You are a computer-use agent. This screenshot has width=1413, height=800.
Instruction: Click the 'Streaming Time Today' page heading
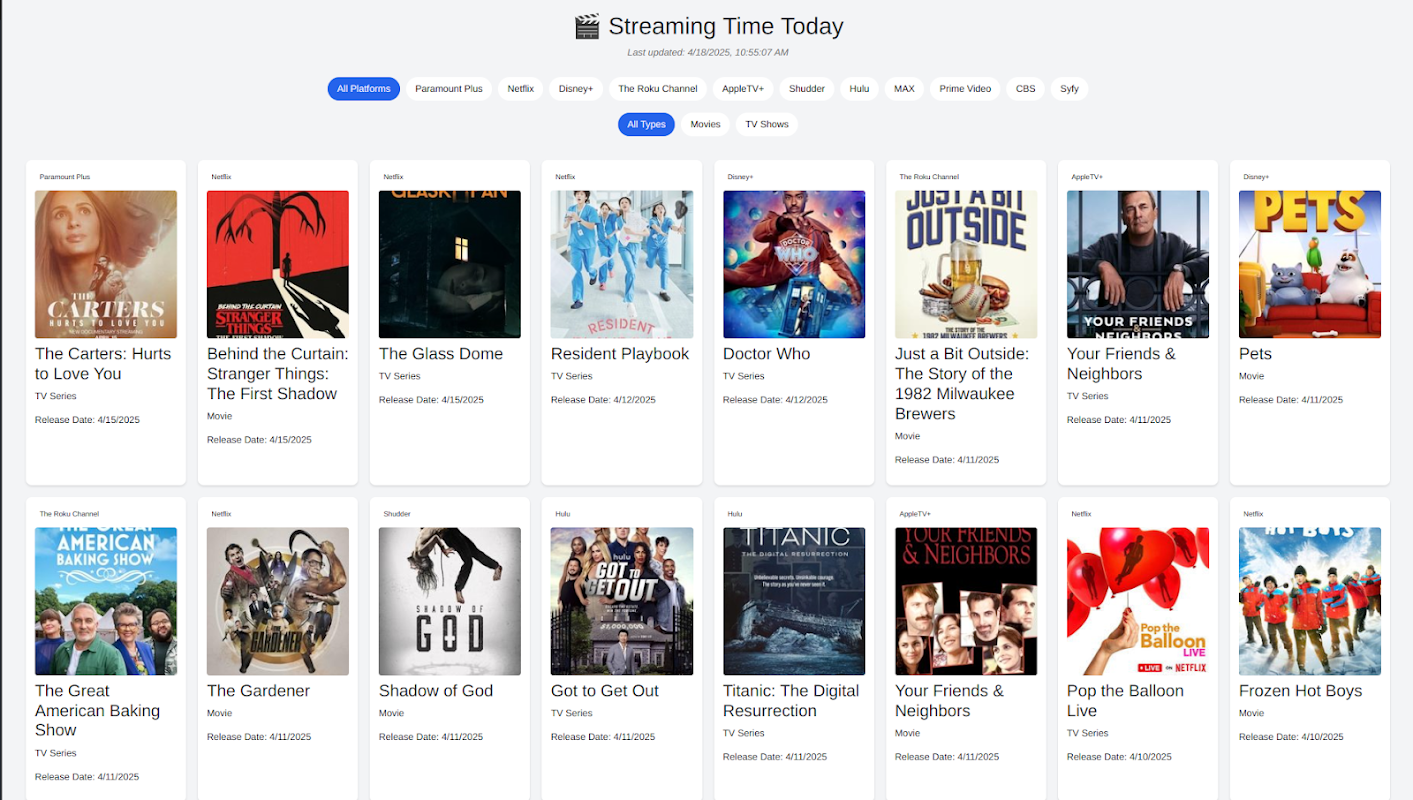click(726, 27)
